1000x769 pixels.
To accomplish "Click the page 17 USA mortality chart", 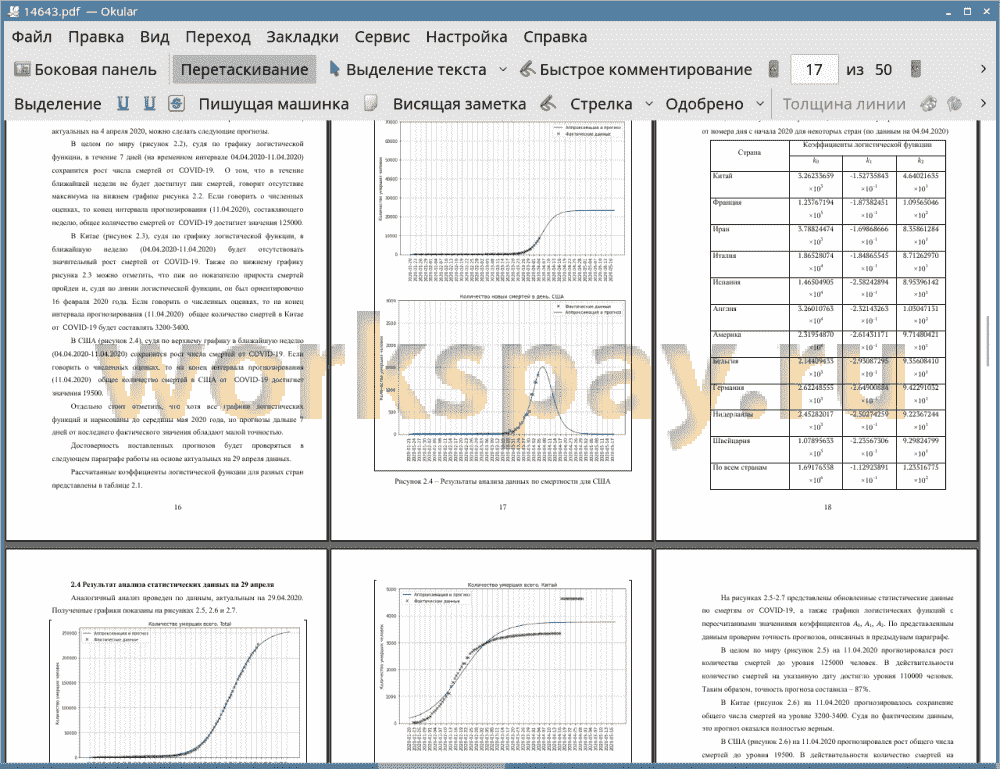I will click(x=503, y=296).
